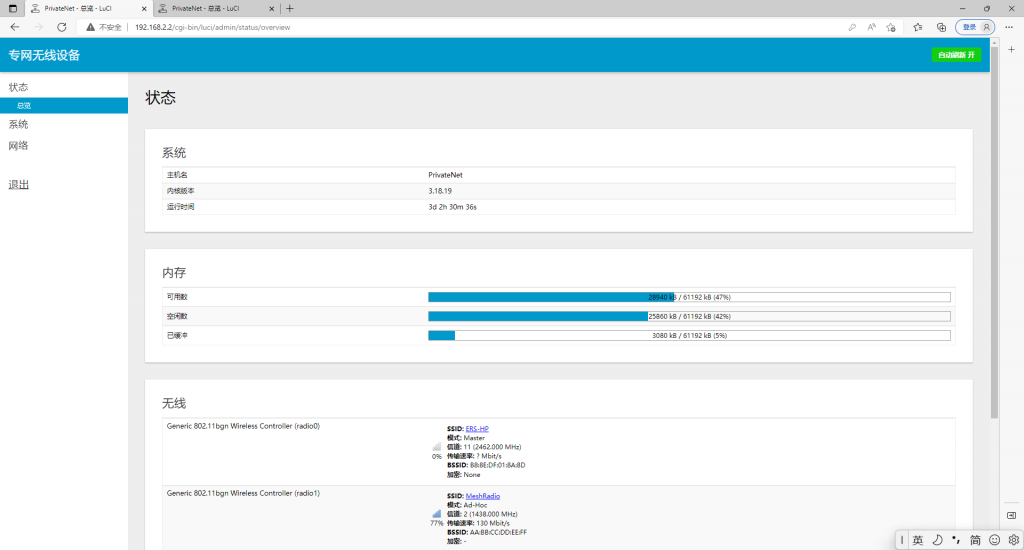The height and width of the screenshot is (550, 1024).
Task: Open IME emoji smiley icon
Action: click(x=994, y=540)
